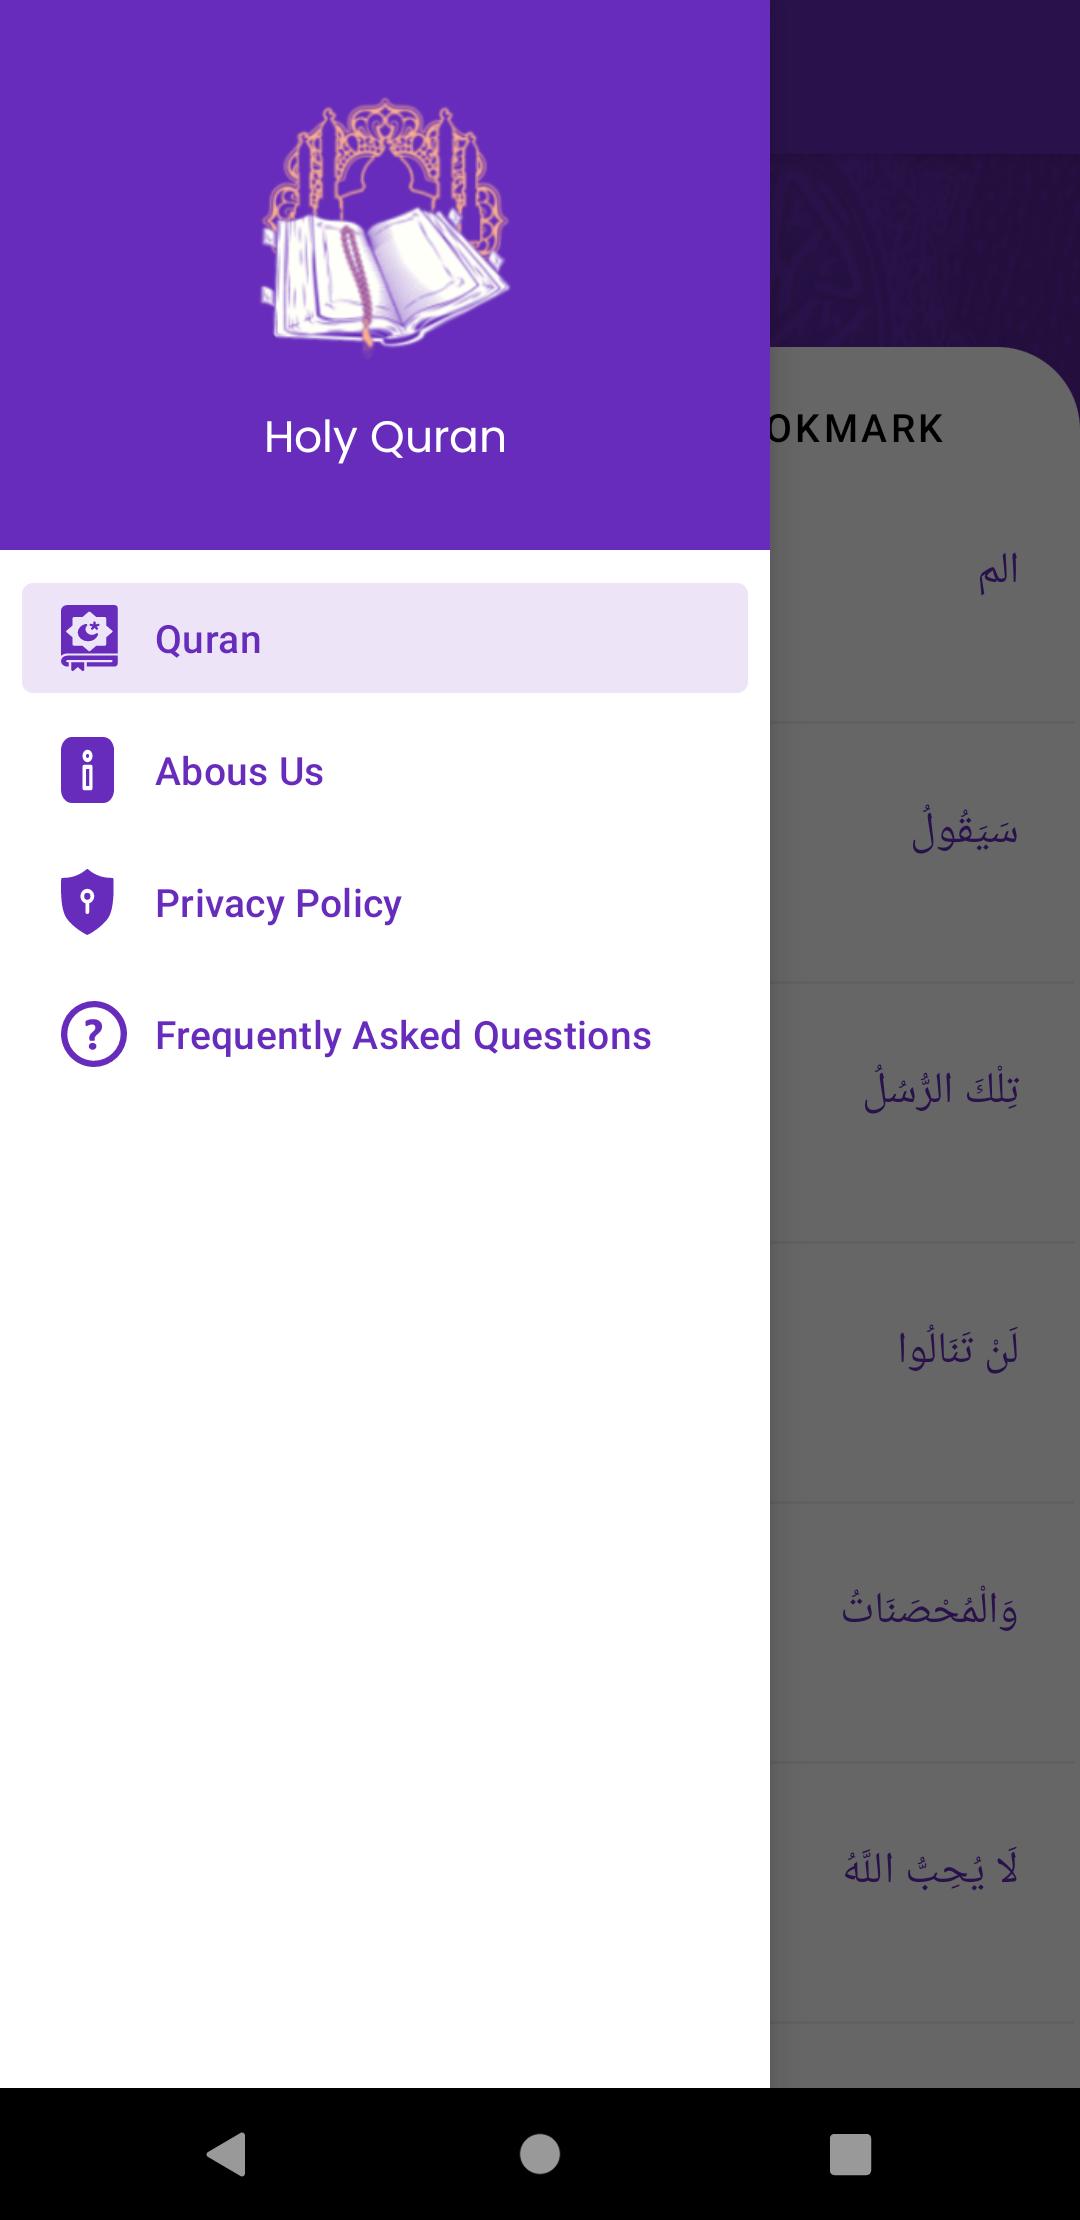Open the Privacy Policy entry

[x=385, y=902]
